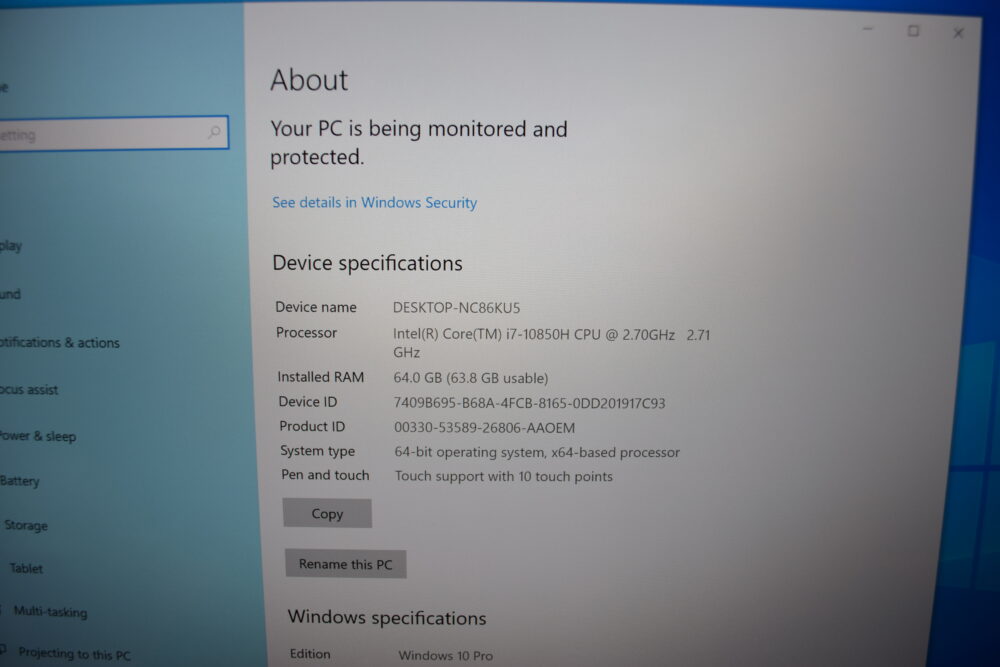Select Device ID value 7409B695-B68A-4FCB-8165-0DD201917C93

pyautogui.click(x=529, y=403)
